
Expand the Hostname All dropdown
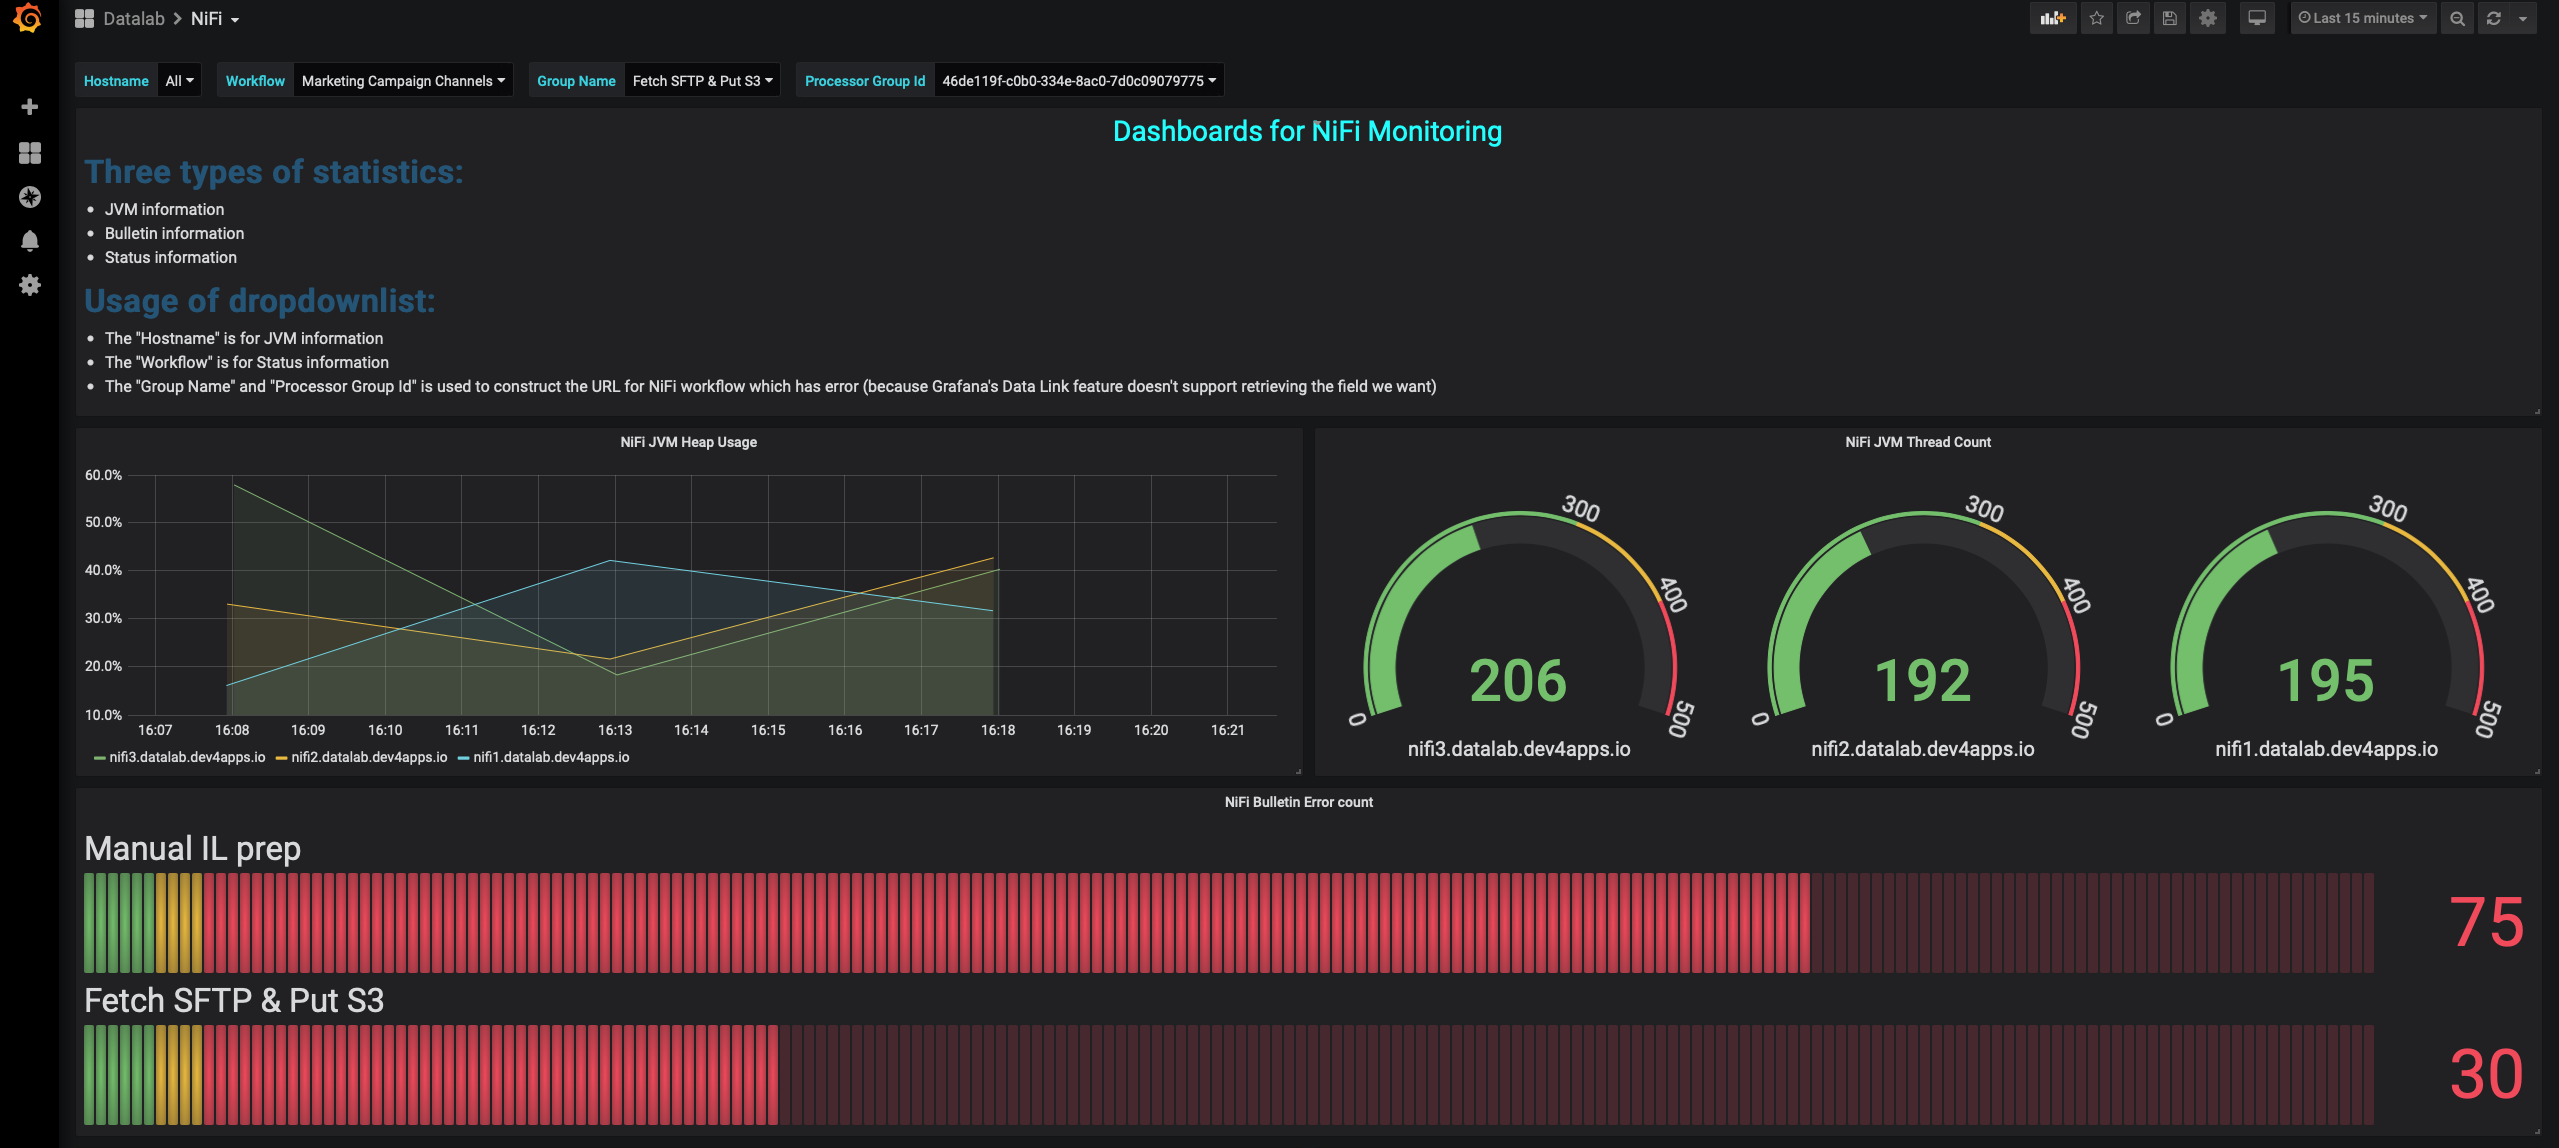point(180,81)
